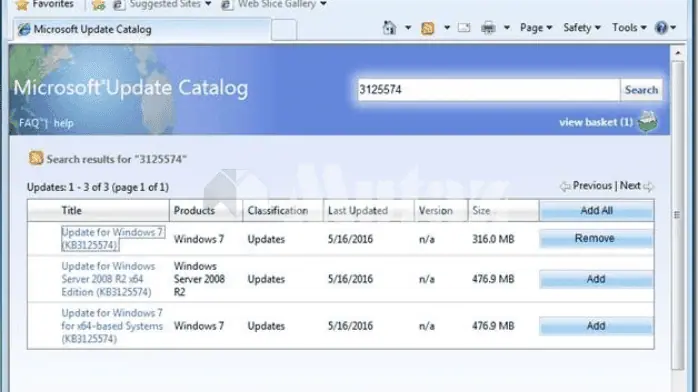
Task: Open a new blank tab
Action: 284,30
